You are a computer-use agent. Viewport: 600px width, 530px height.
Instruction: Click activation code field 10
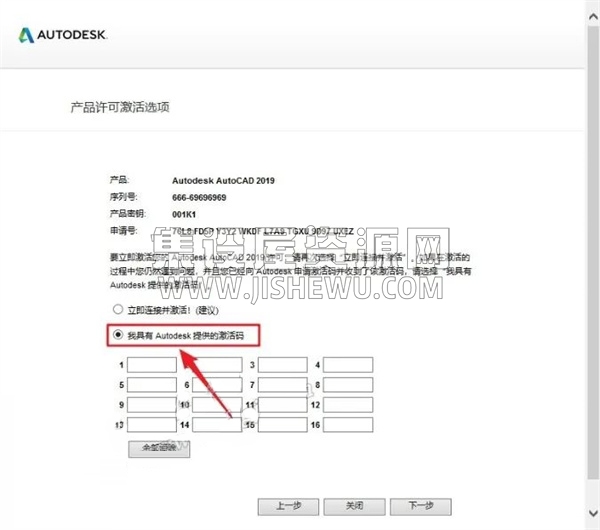click(217, 404)
